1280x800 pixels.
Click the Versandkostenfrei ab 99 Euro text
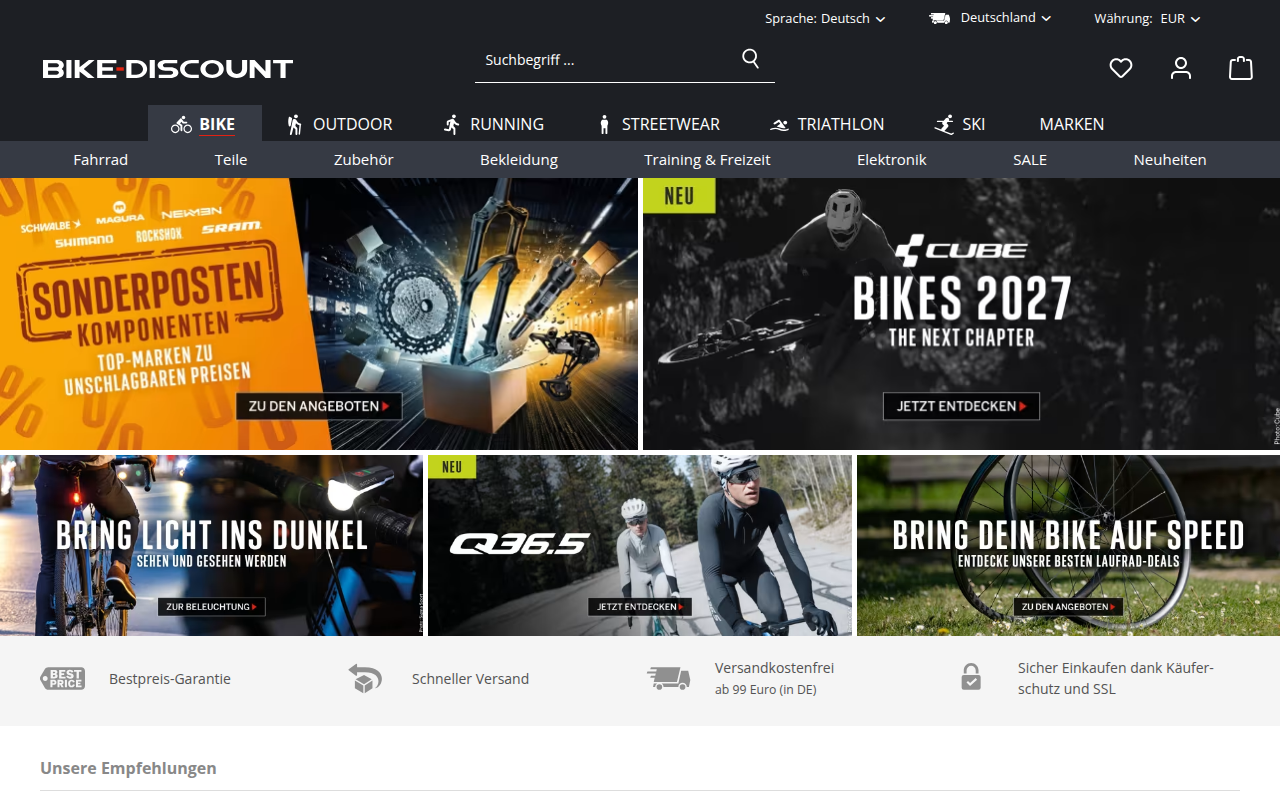[x=774, y=678]
